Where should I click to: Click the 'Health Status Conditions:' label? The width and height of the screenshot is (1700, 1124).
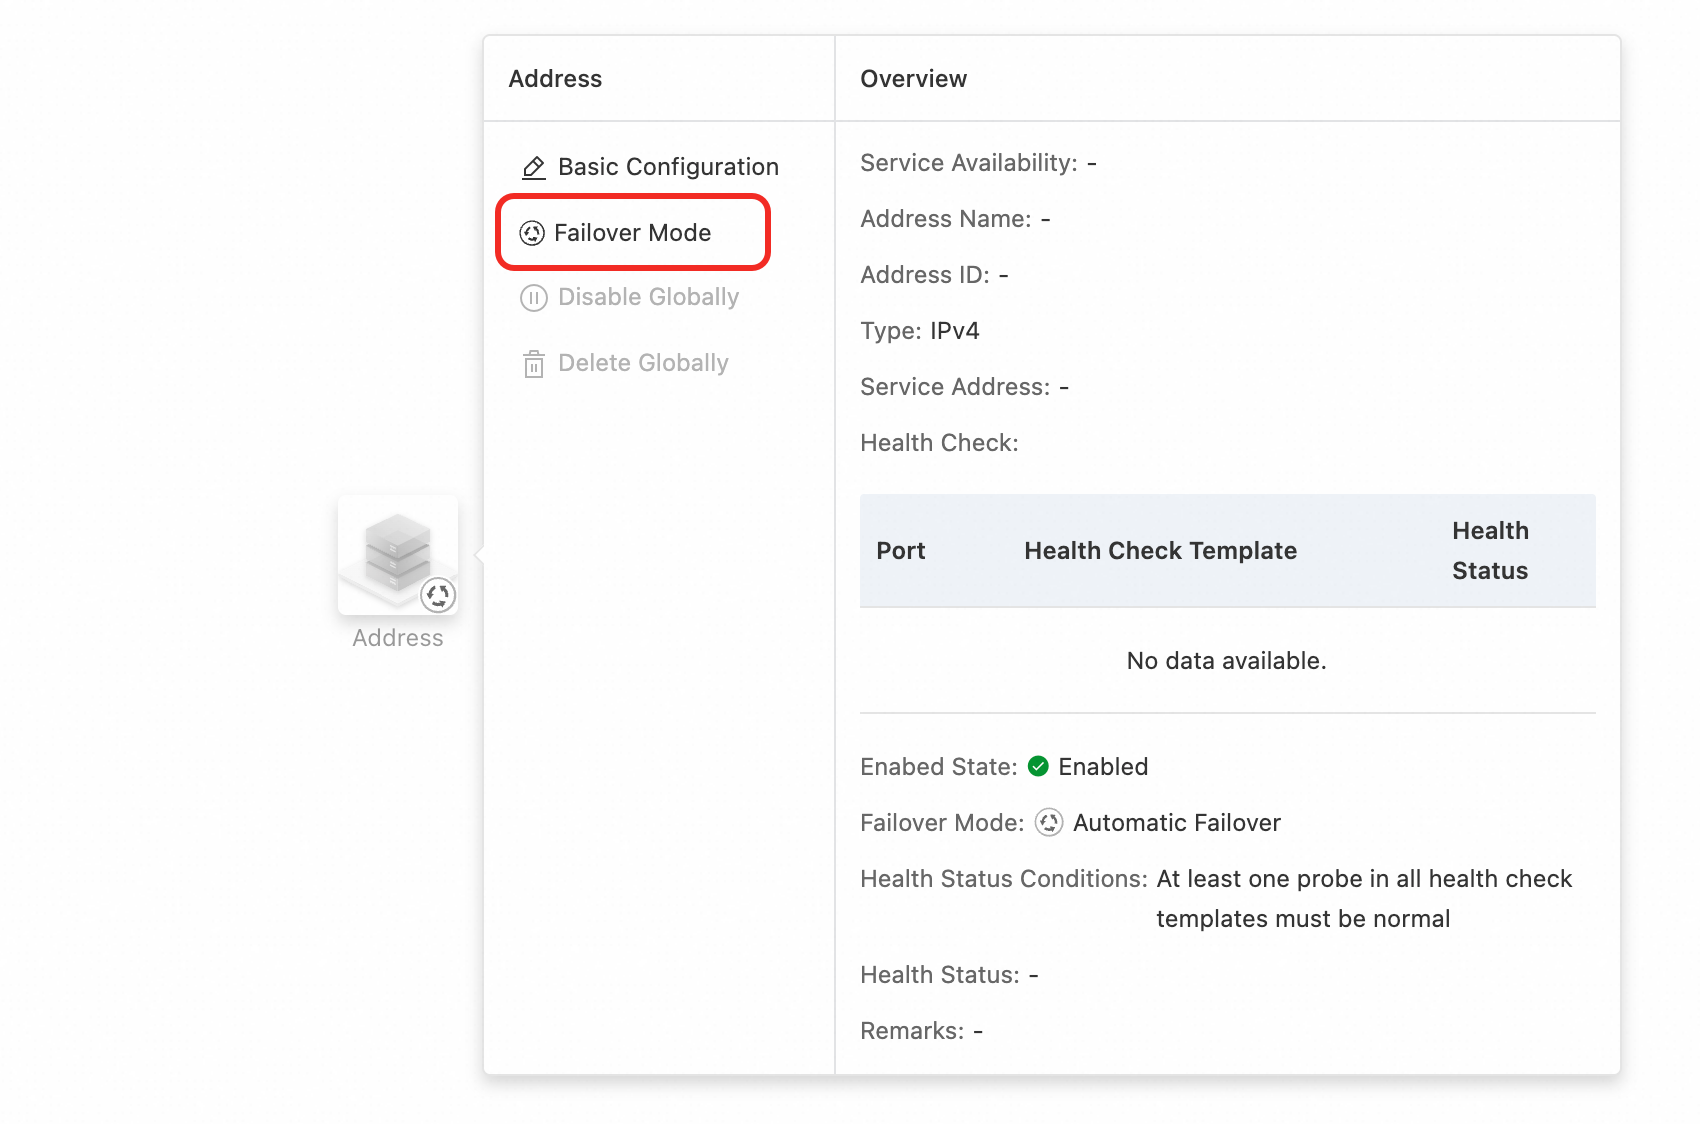tap(1004, 879)
